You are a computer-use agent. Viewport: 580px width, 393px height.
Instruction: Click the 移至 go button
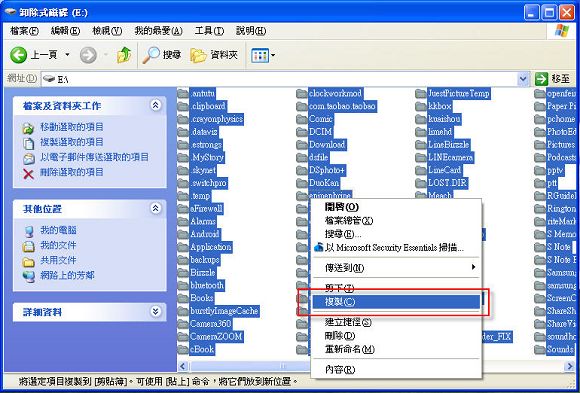[553, 79]
